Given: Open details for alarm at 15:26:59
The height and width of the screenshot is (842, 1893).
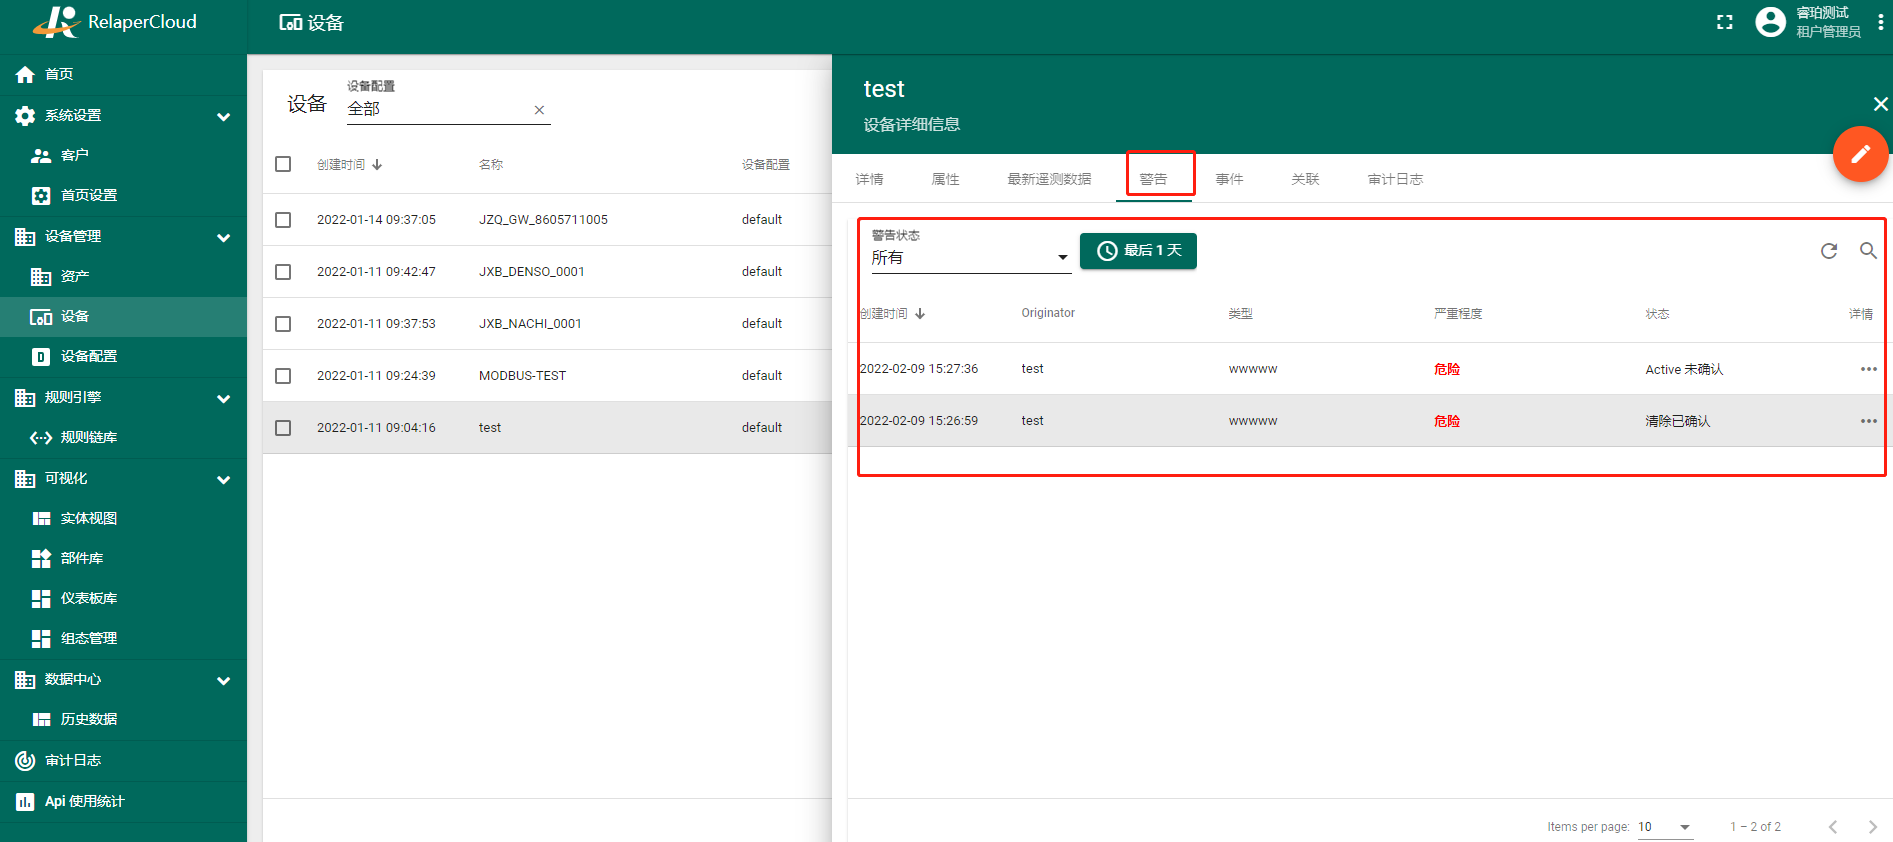Looking at the screenshot, I should (x=1868, y=421).
